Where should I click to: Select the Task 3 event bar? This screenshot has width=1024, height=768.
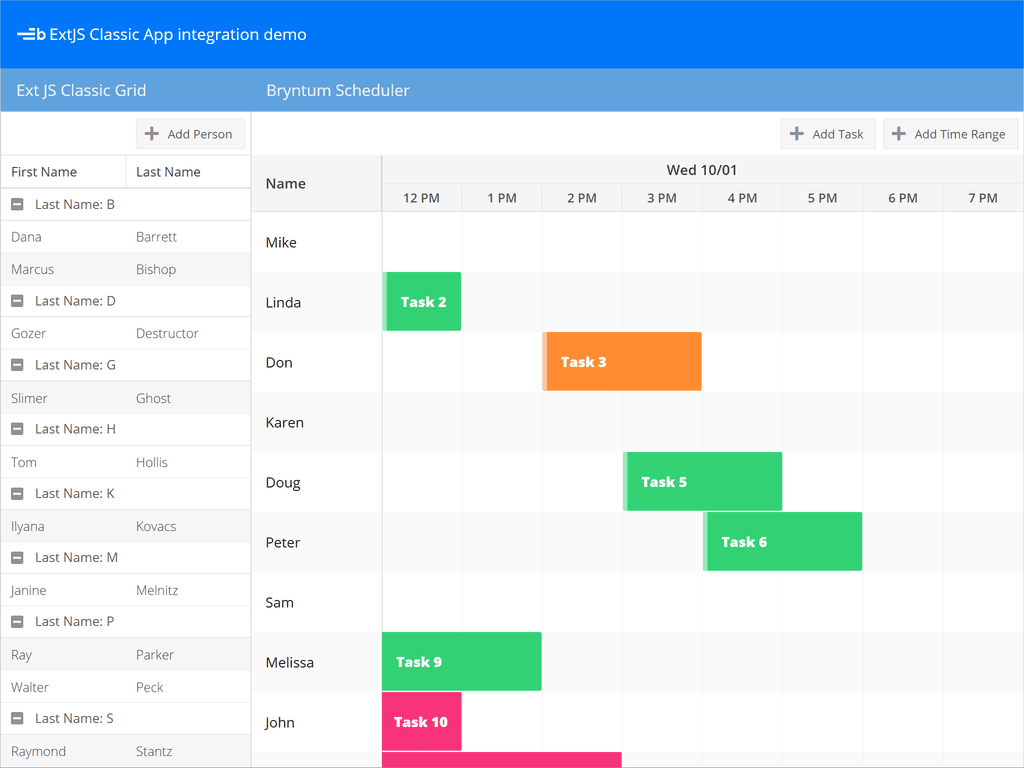(x=622, y=361)
